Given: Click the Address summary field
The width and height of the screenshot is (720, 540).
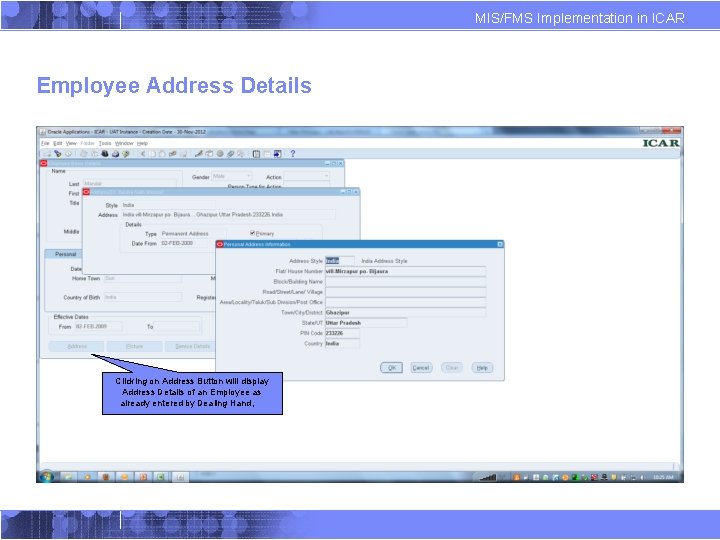Looking at the screenshot, I should 228,214.
